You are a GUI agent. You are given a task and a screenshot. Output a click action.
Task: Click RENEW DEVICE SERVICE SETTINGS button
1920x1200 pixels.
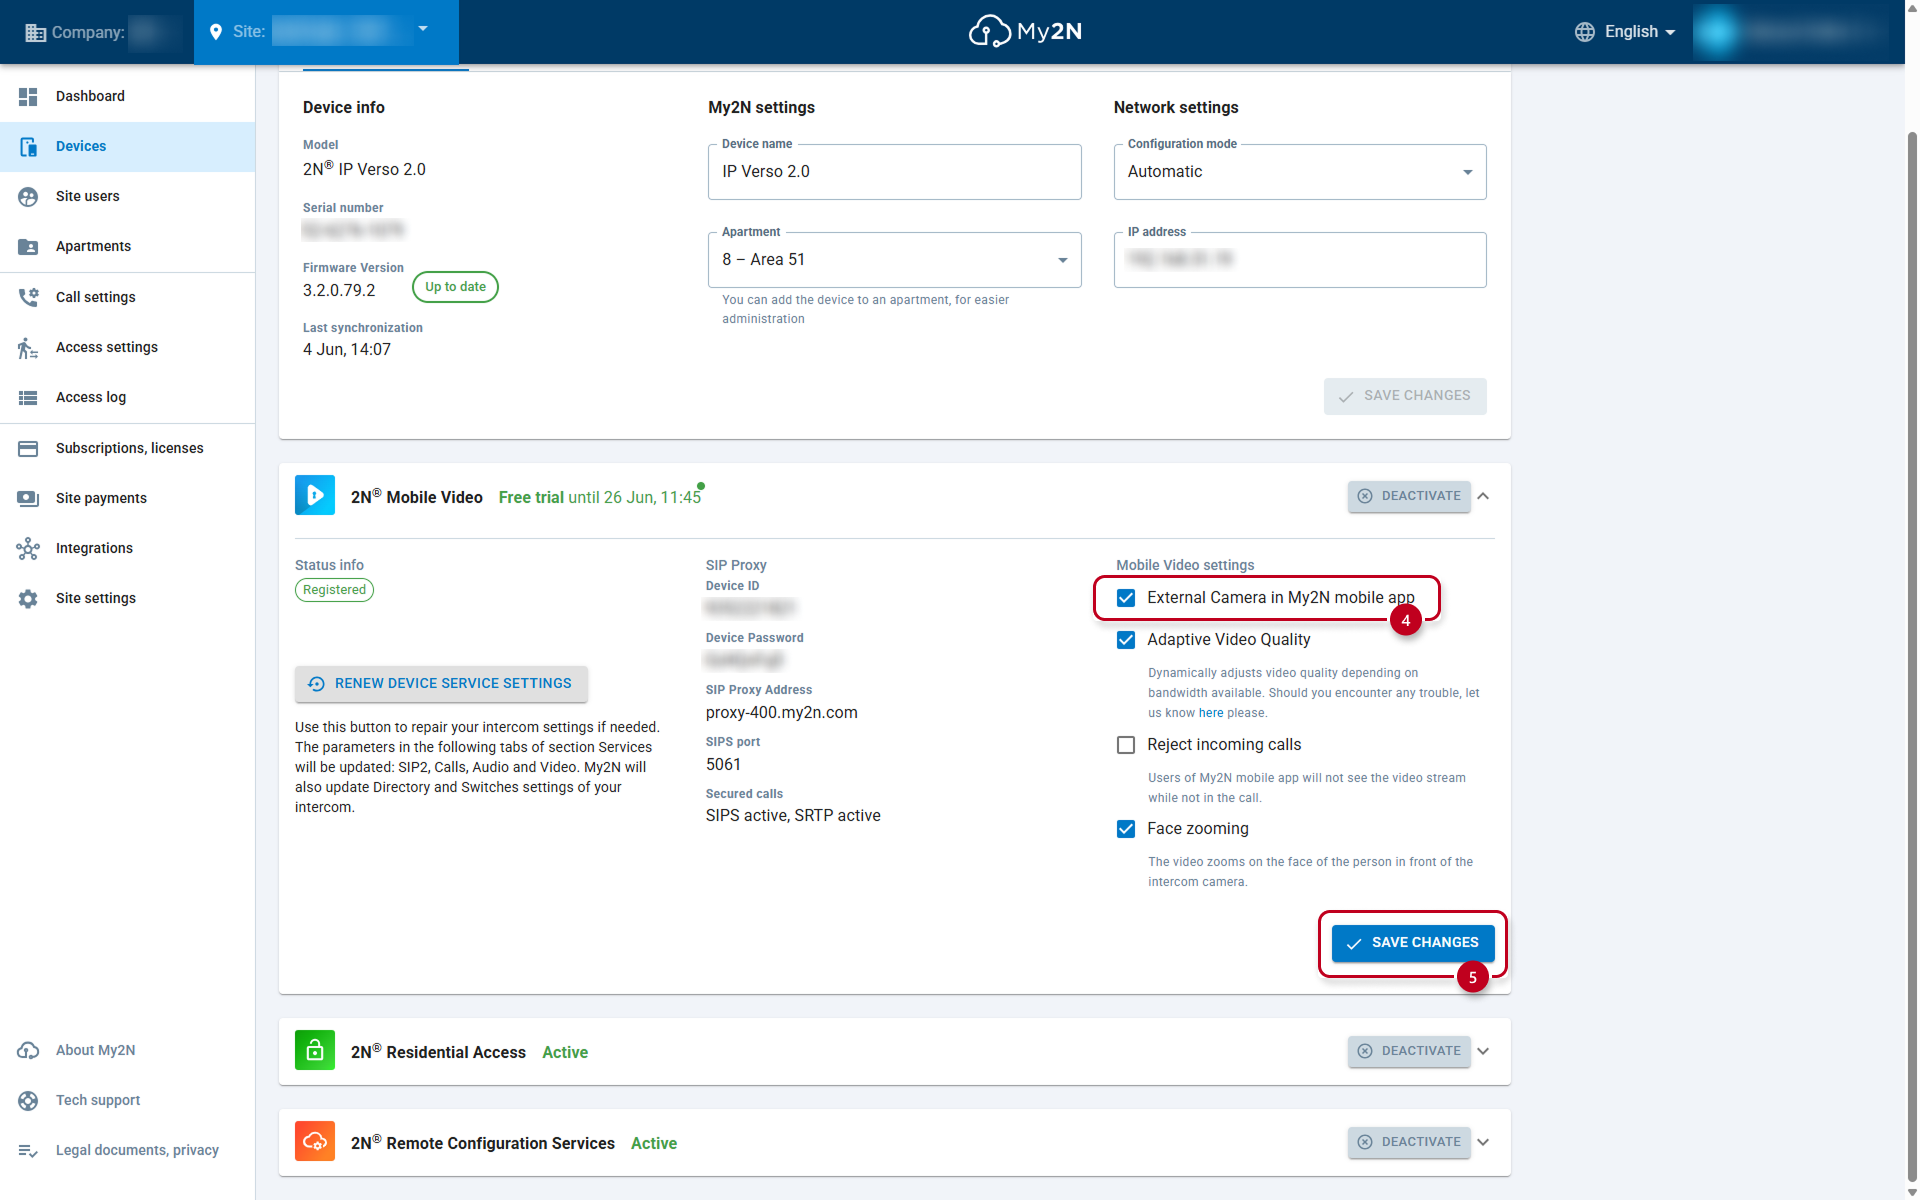point(441,684)
